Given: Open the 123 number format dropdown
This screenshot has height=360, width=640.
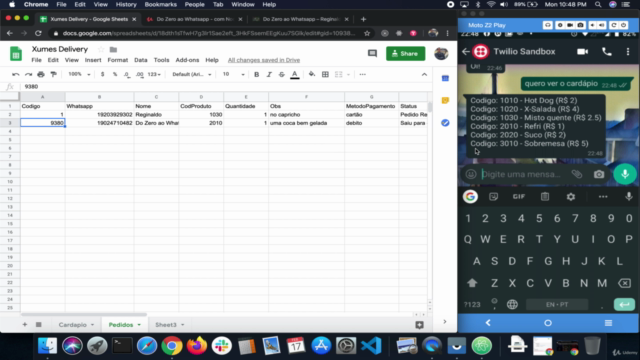Looking at the screenshot, I should pyautogui.click(x=154, y=74).
